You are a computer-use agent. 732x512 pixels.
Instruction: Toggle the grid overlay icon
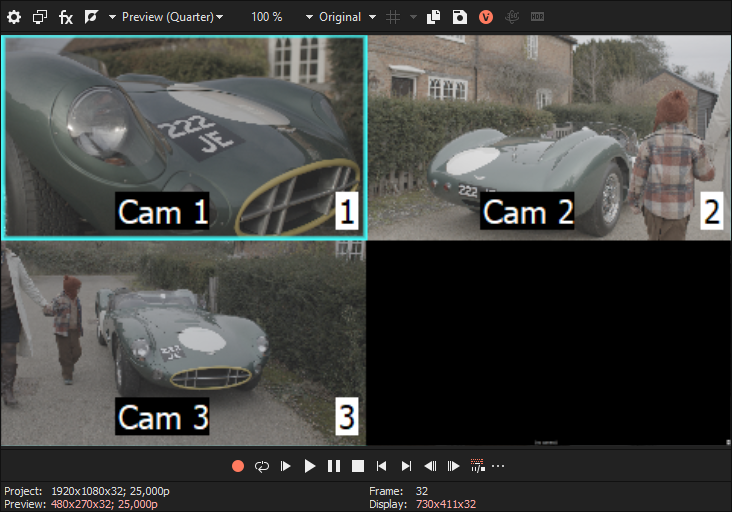(393, 17)
